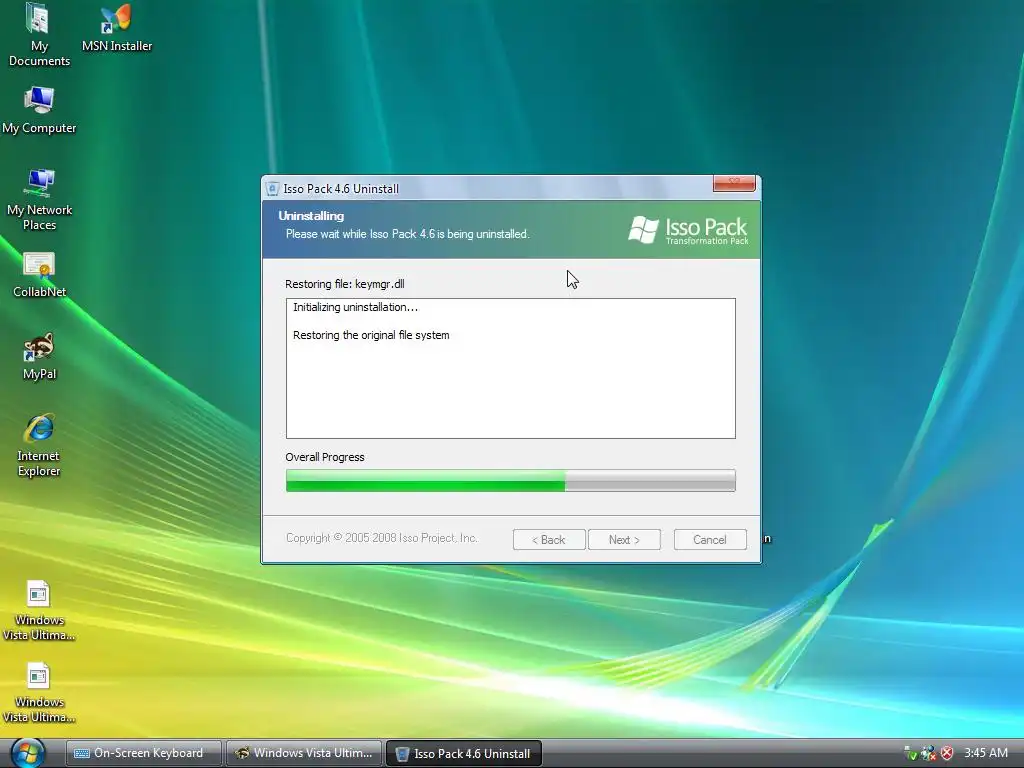
Task: Click the Next > button
Action: pyautogui.click(x=624, y=539)
